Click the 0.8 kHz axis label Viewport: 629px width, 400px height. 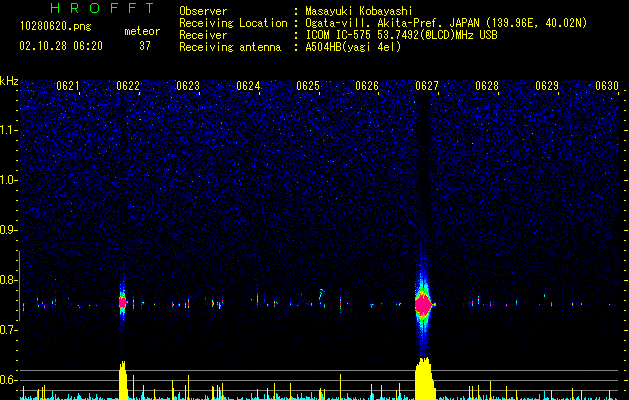[x=9, y=280]
